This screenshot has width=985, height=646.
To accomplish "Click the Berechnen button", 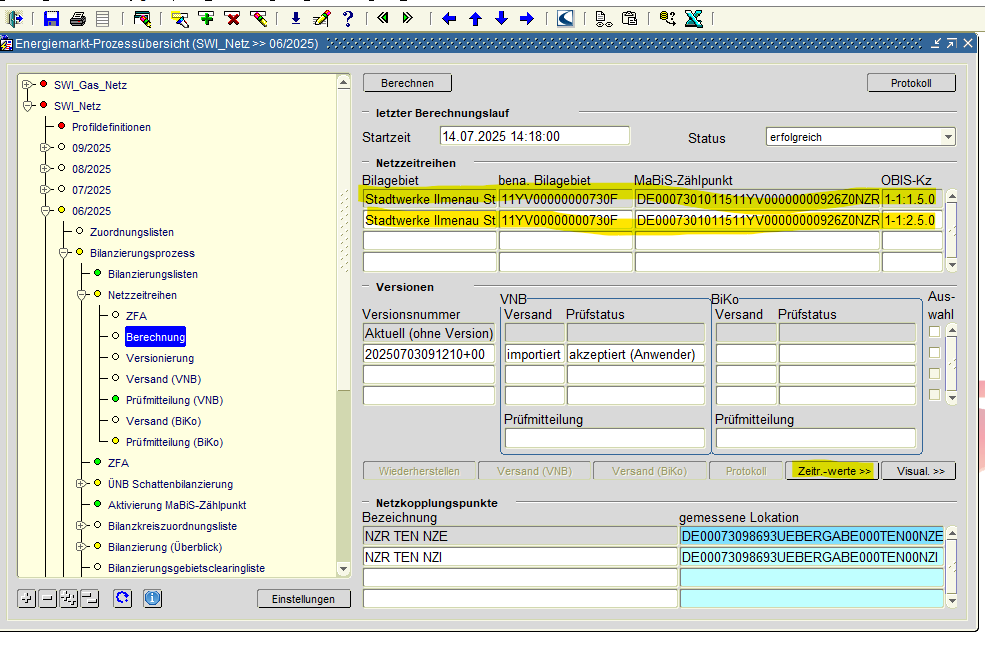I will 406,83.
